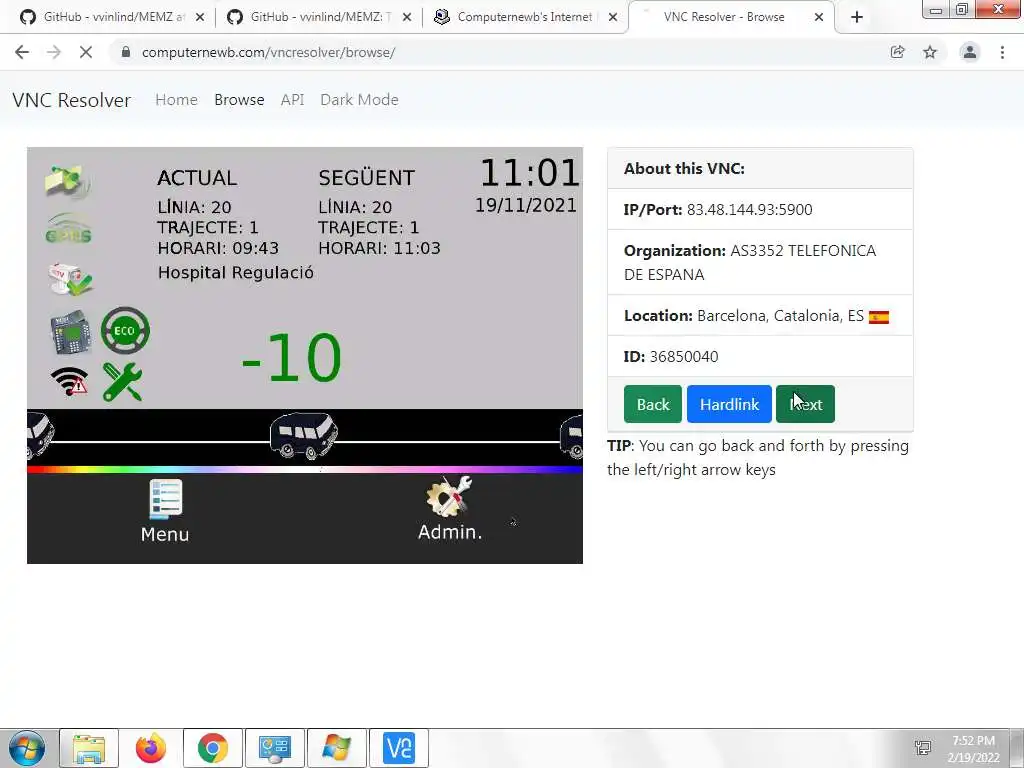Open the Chrome profile avatar
Viewport: 1024px width, 768px height.
click(x=970, y=52)
